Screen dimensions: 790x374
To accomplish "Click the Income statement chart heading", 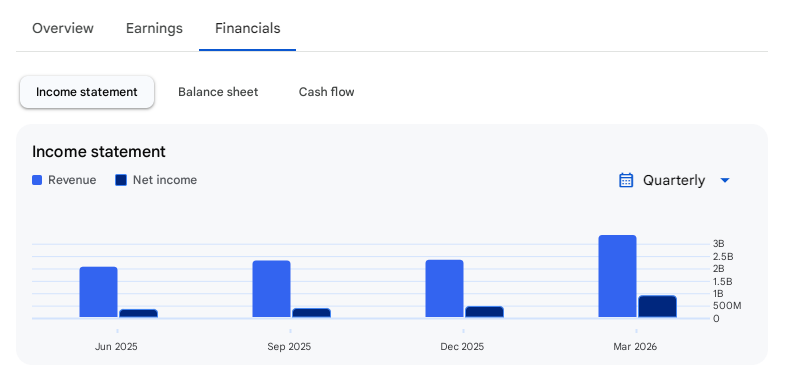I will tap(99, 151).
